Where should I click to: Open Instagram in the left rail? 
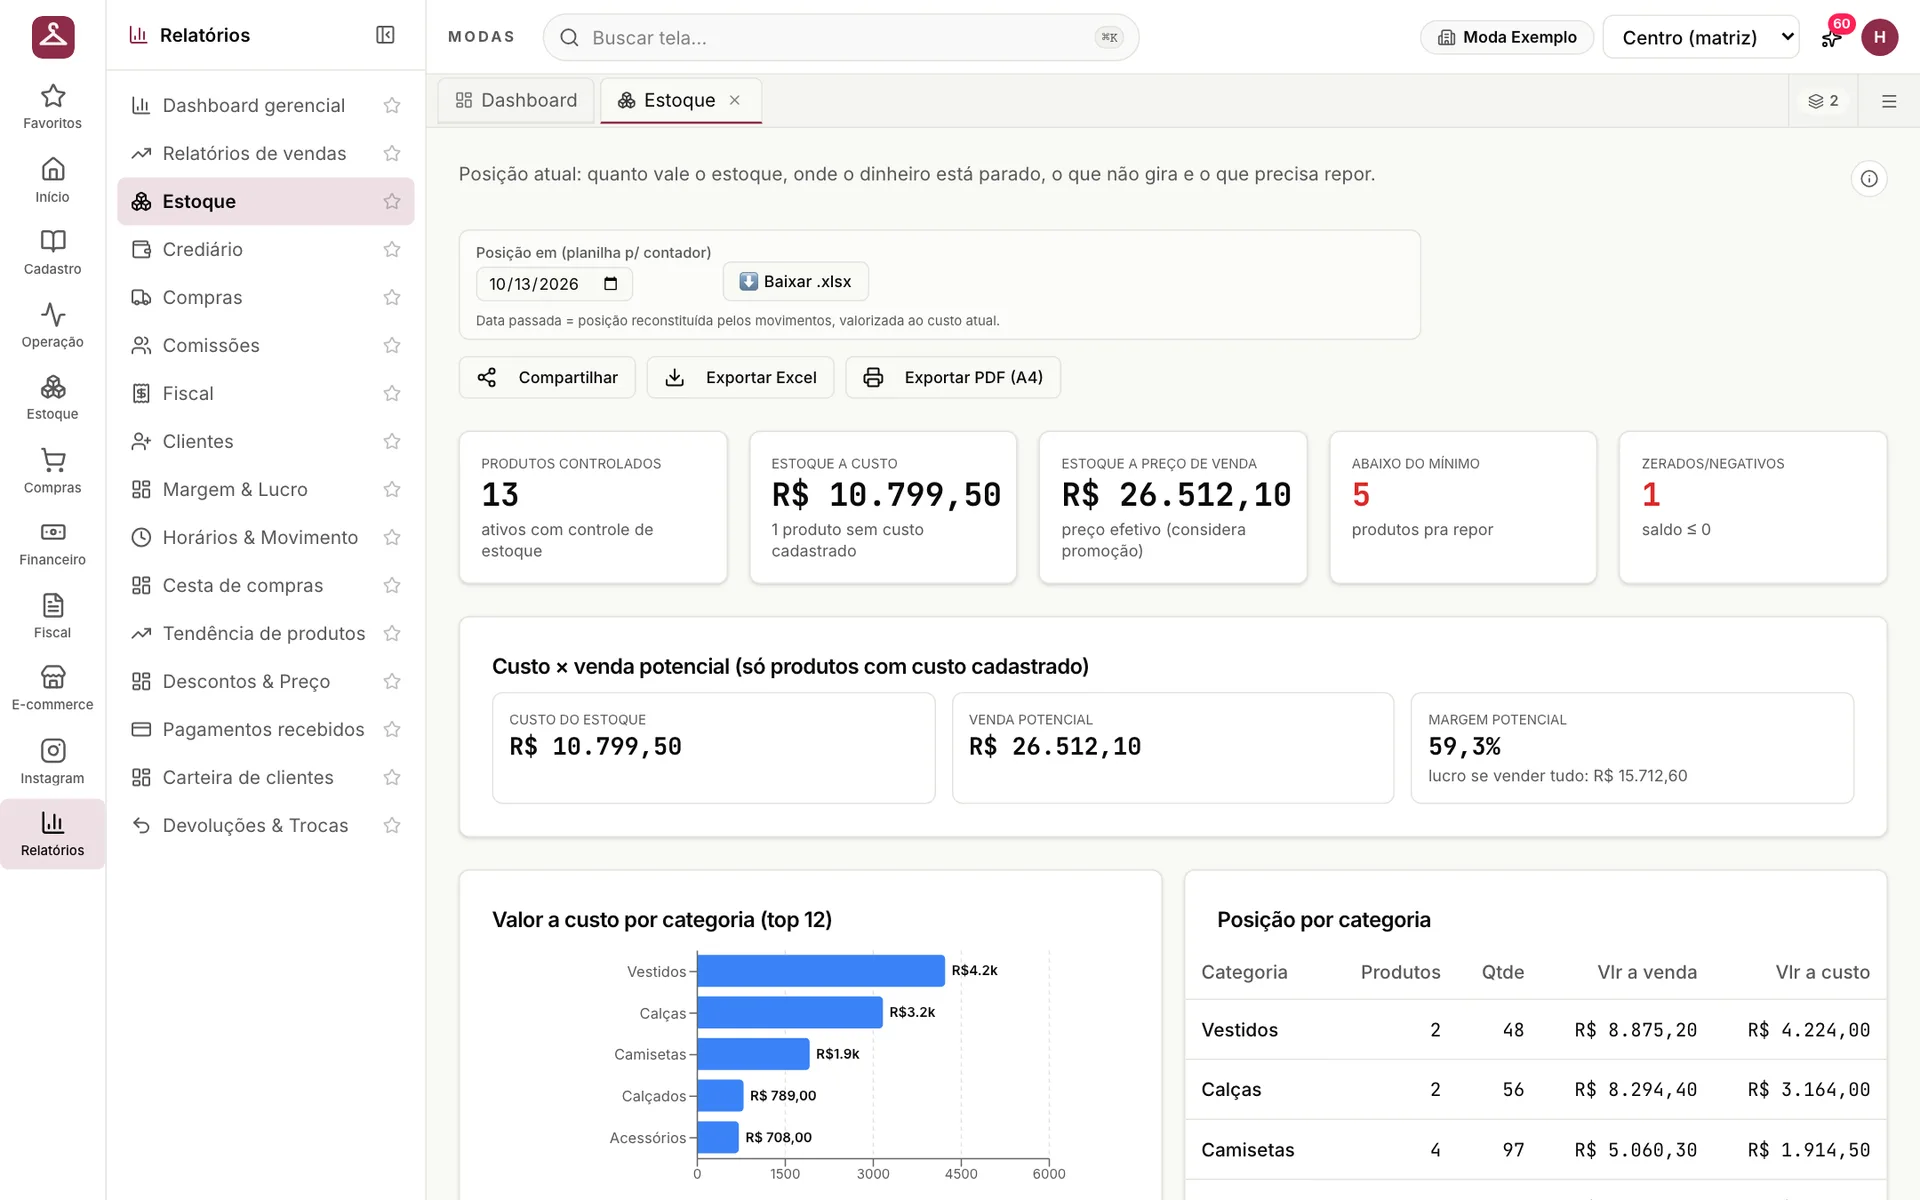pos(52,762)
